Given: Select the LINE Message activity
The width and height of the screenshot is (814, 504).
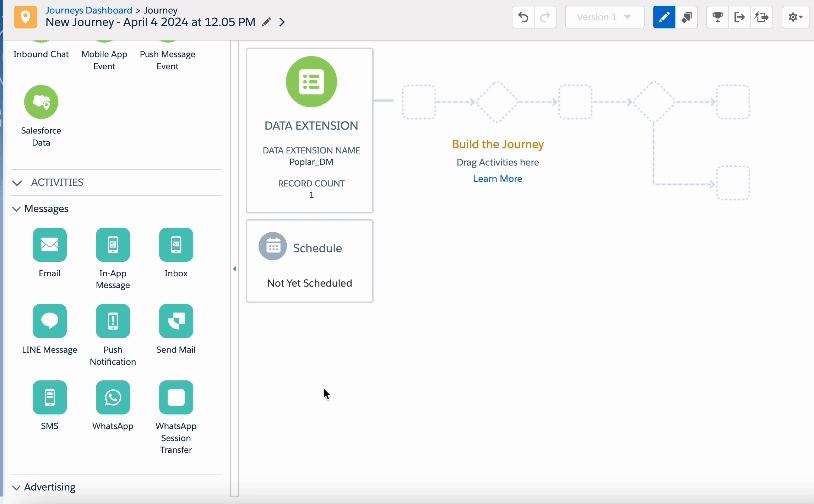Looking at the screenshot, I should tap(49, 321).
